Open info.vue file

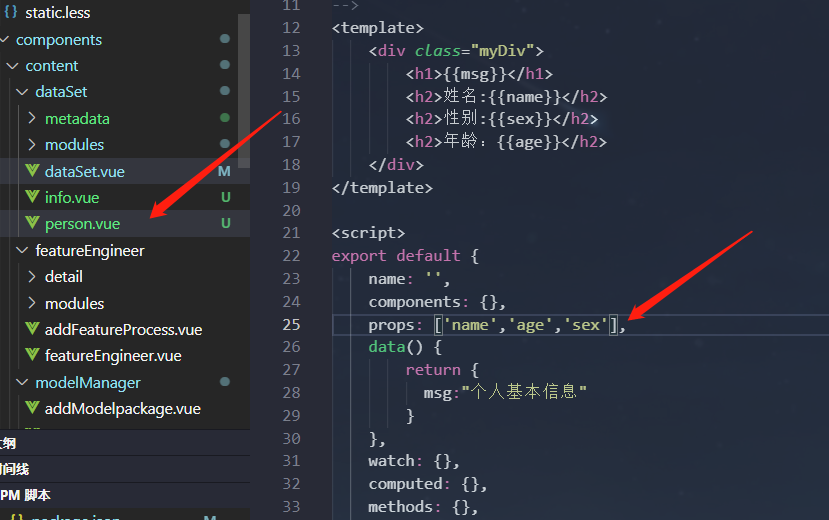point(72,198)
